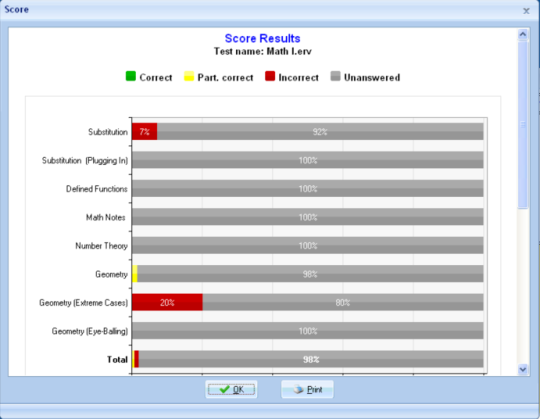The height and width of the screenshot is (419, 540).
Task: Click the red 7% Substitution bar segment
Action: pos(145,132)
